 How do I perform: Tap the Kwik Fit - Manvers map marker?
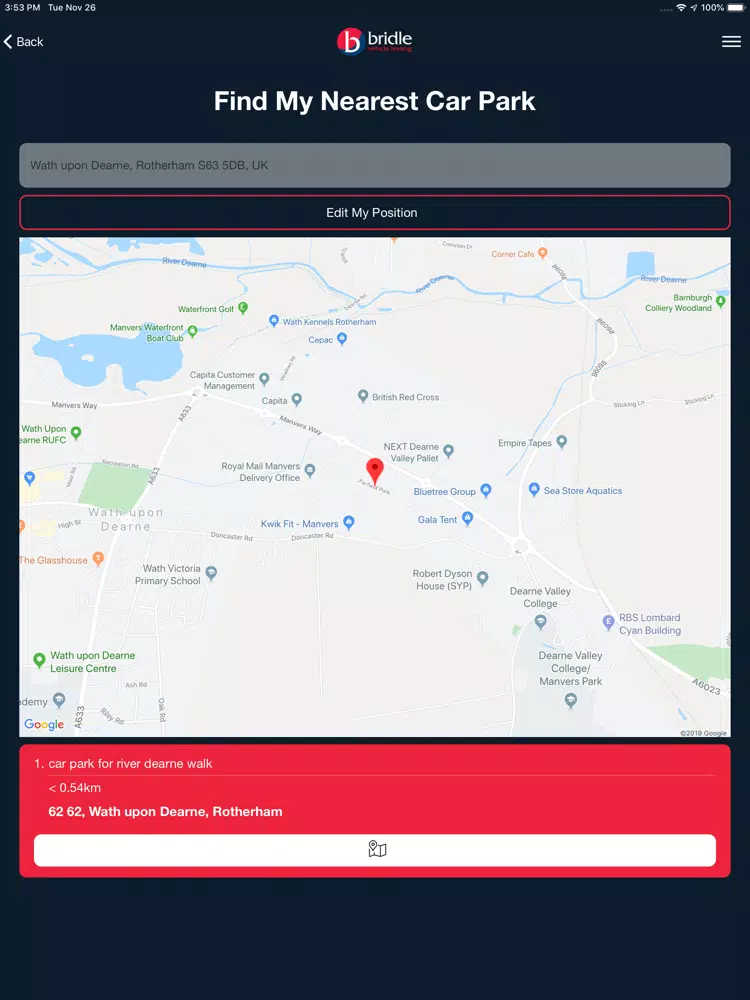click(x=349, y=522)
